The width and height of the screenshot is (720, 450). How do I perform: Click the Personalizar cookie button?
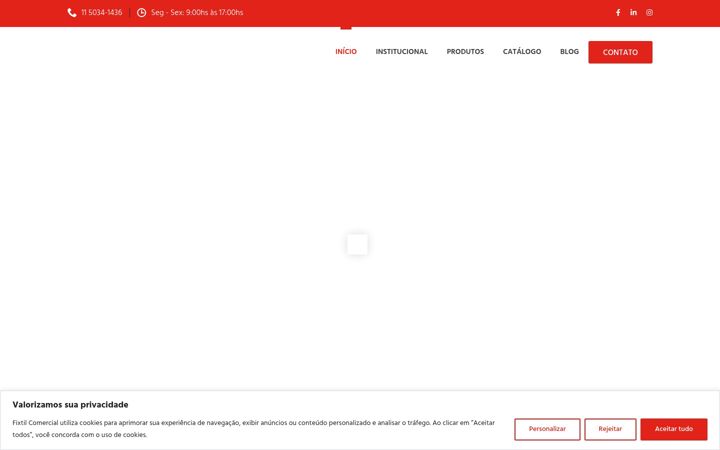(547, 429)
